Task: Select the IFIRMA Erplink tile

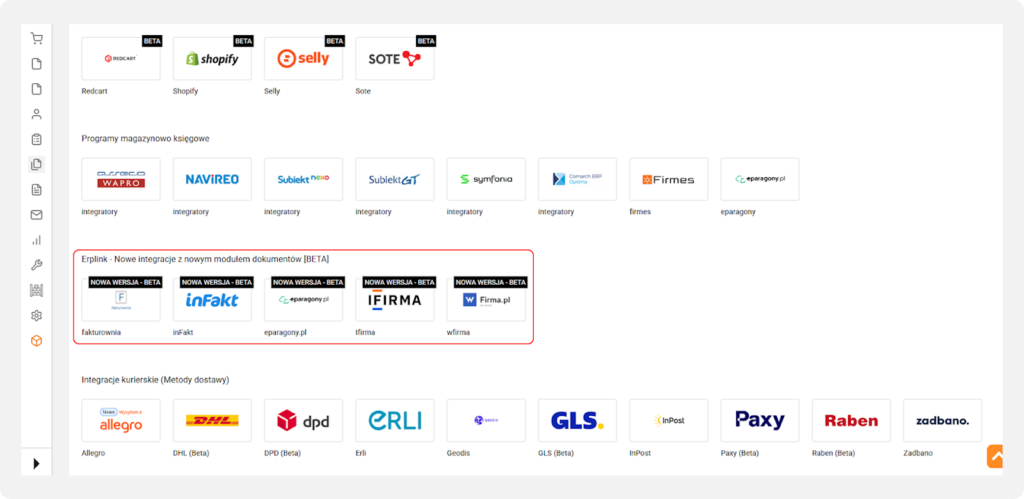Action: coord(395,300)
